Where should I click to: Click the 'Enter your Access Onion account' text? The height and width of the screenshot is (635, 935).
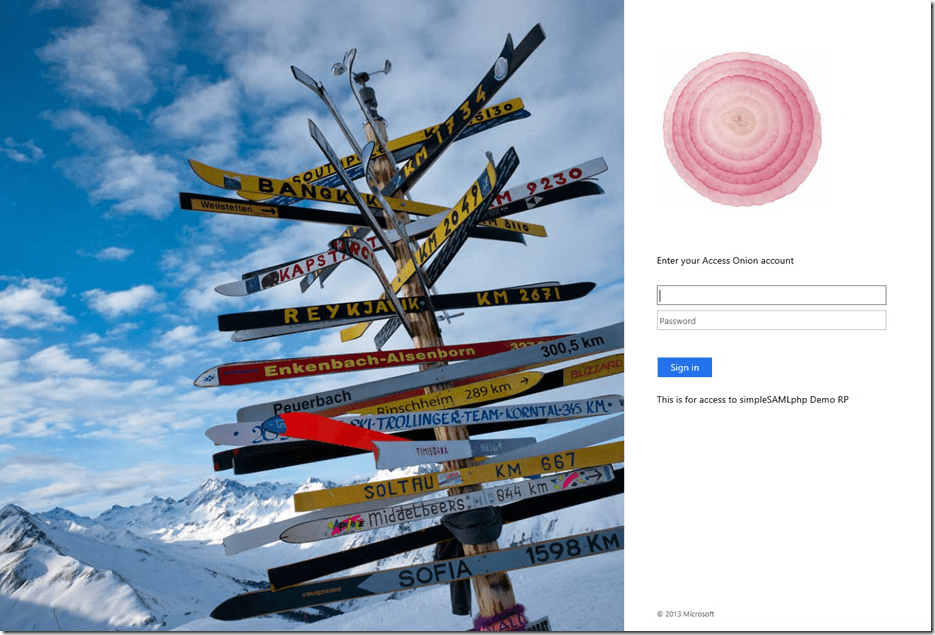(x=725, y=261)
